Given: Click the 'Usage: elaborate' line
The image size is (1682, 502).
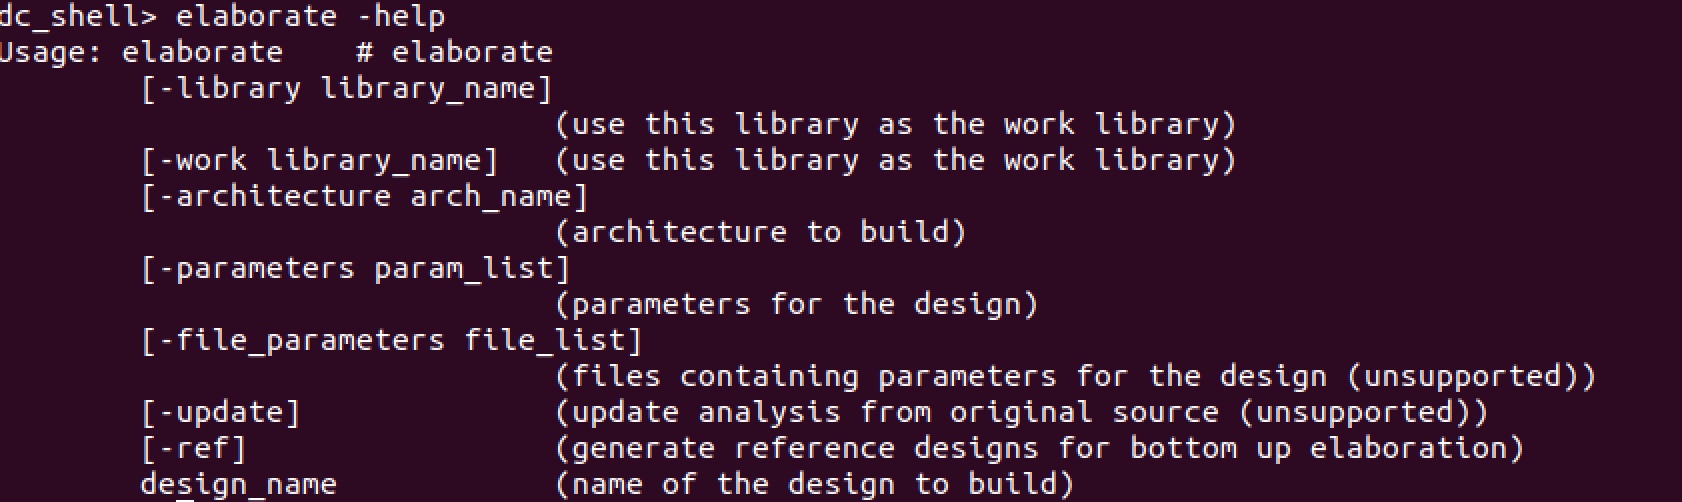Looking at the screenshot, I should pos(141,52).
